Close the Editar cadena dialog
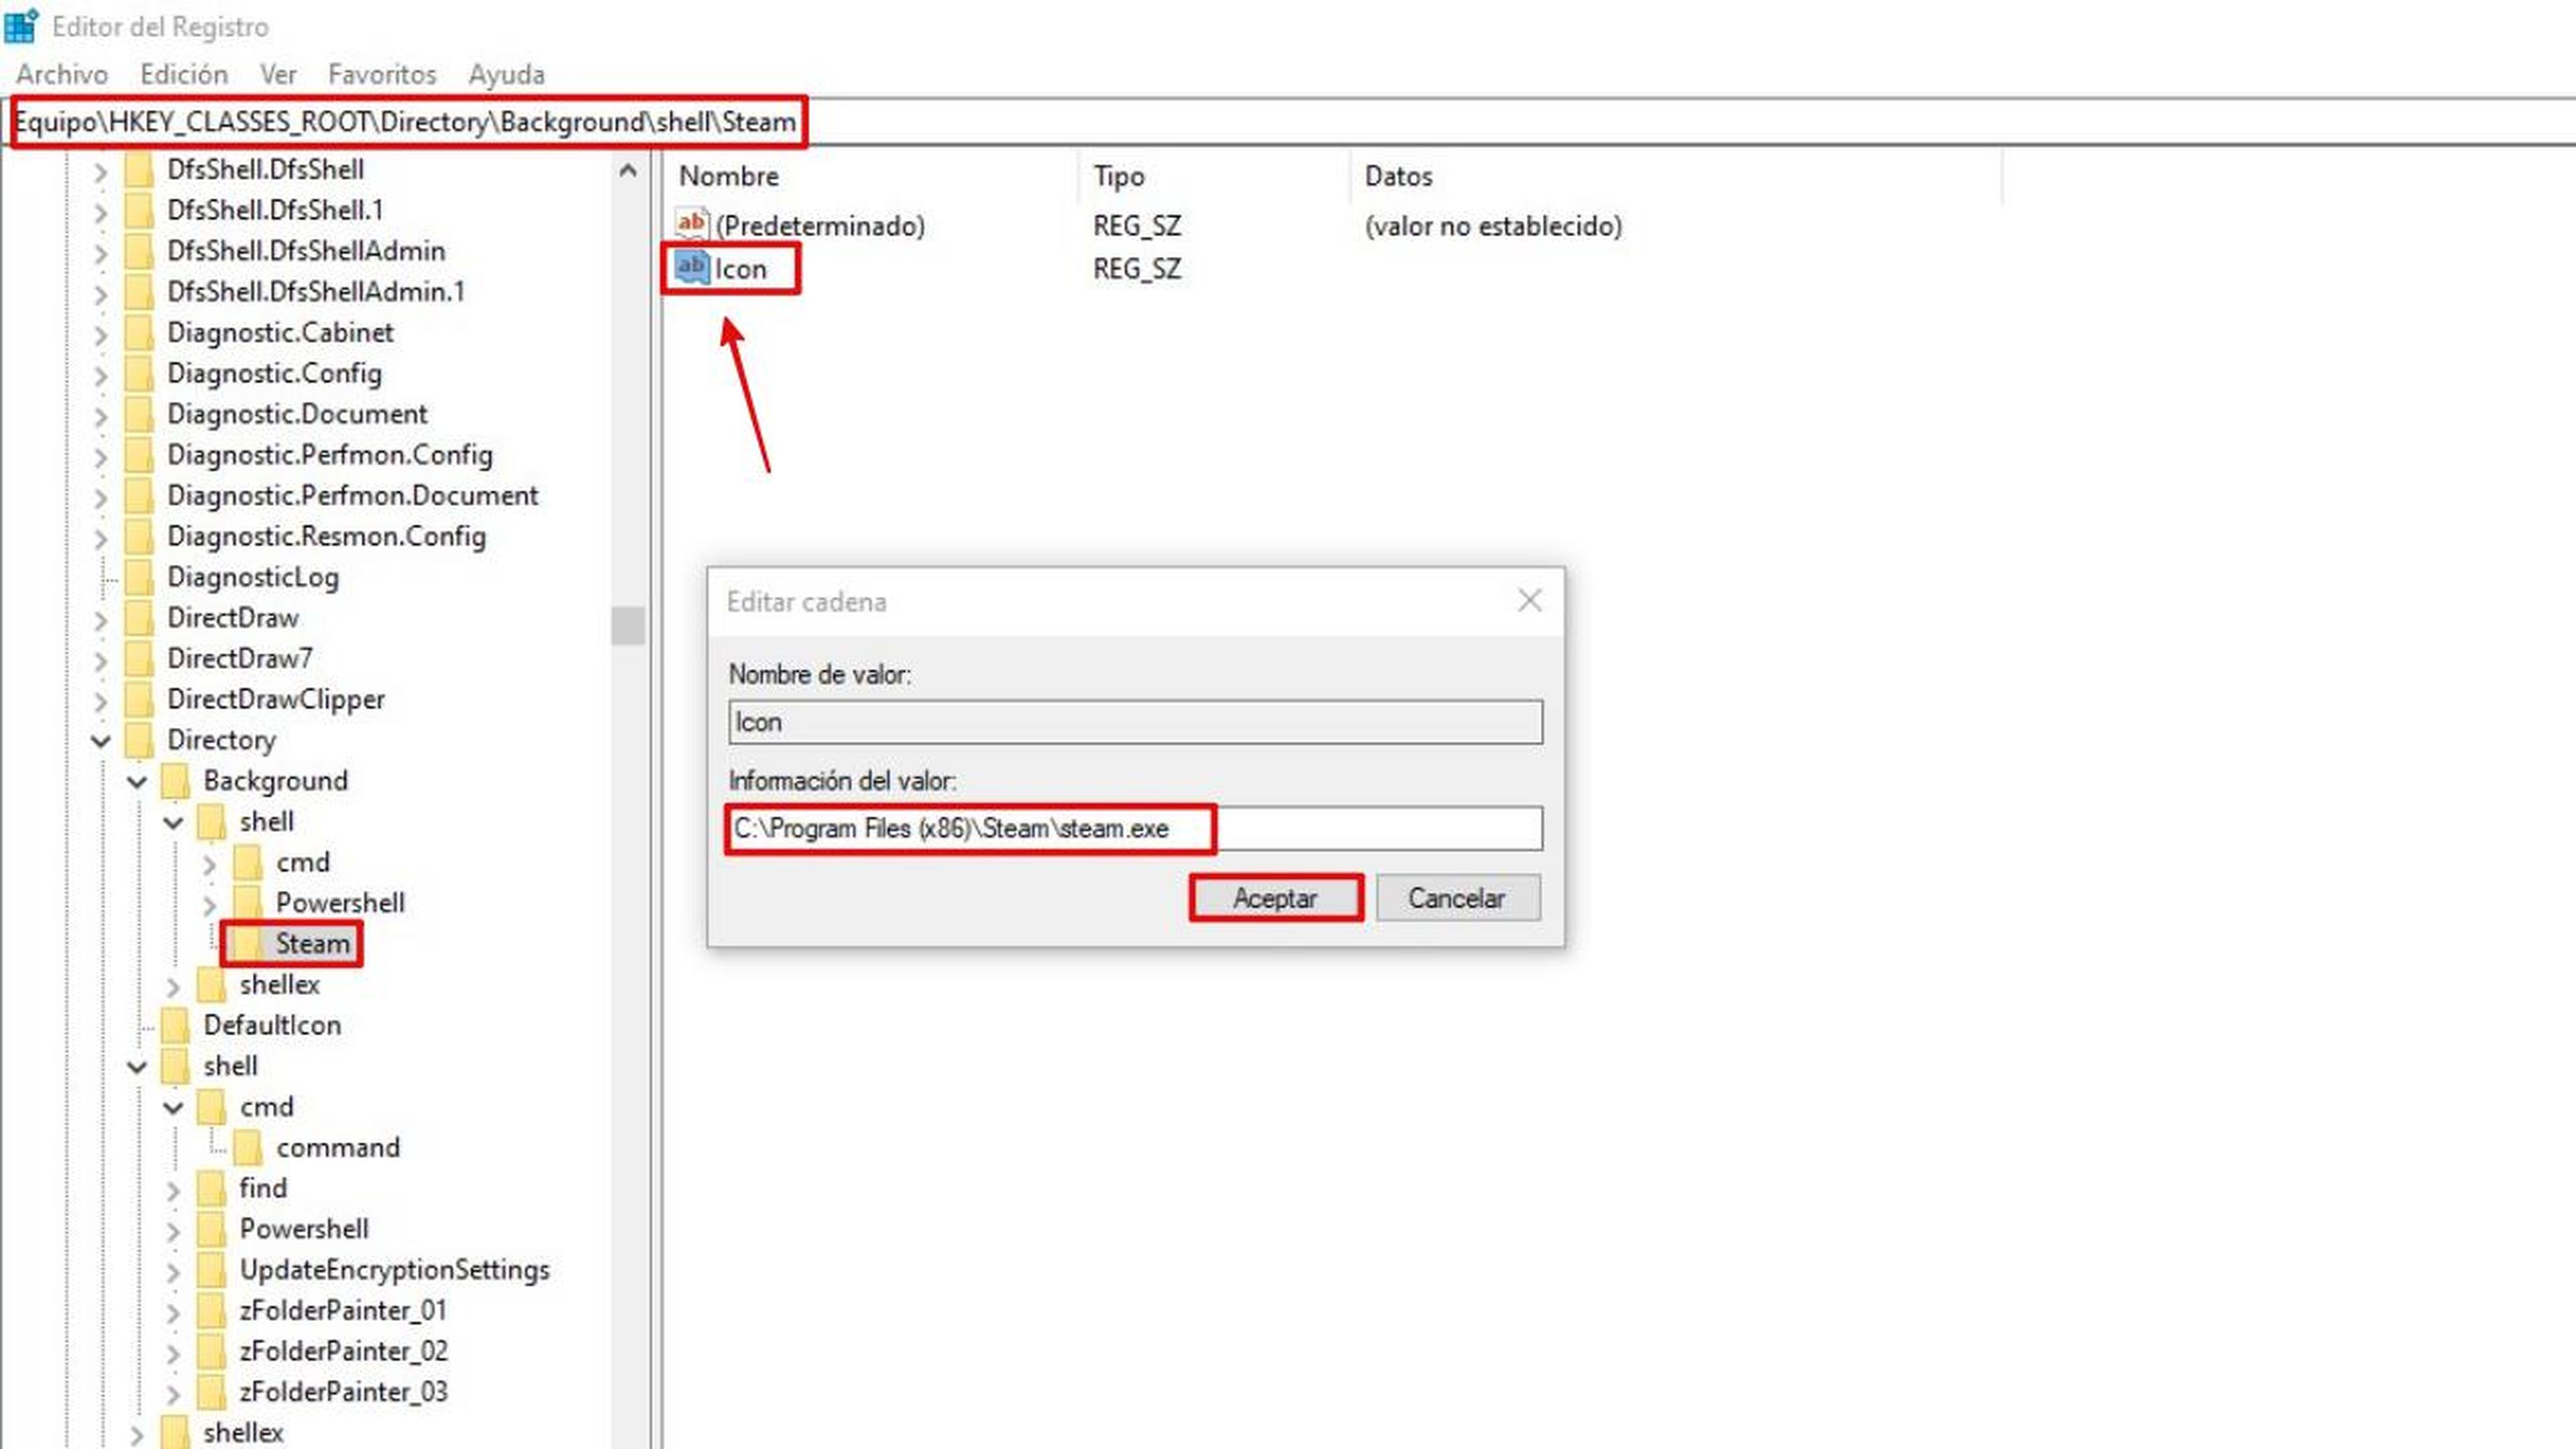 1529,600
